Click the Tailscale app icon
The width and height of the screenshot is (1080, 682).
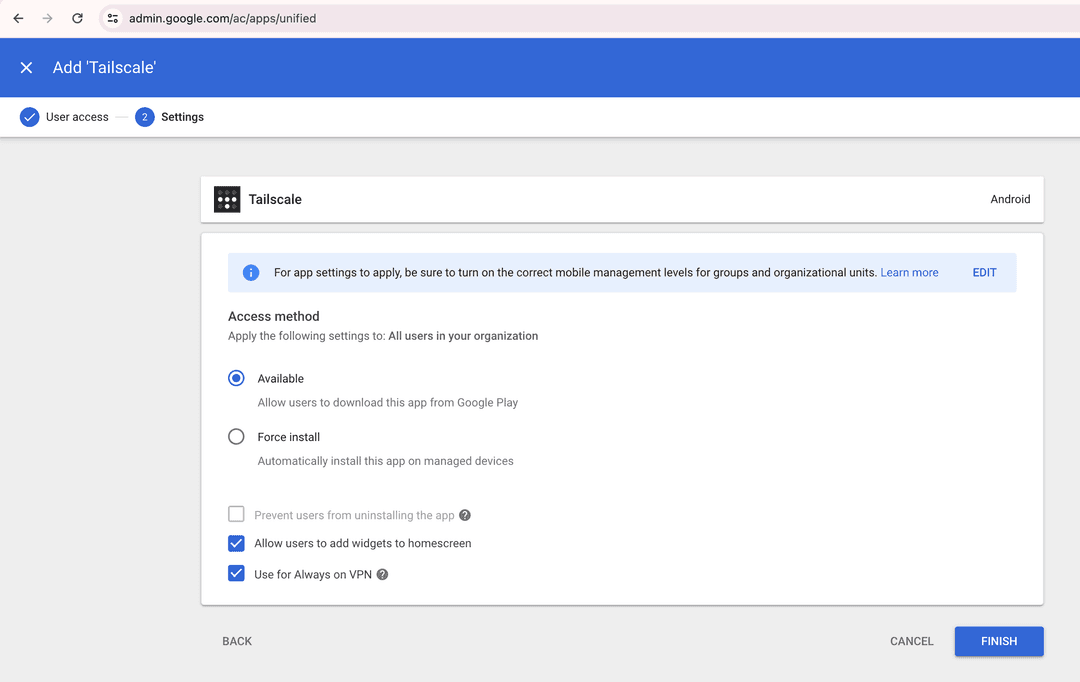pyautogui.click(x=226, y=199)
